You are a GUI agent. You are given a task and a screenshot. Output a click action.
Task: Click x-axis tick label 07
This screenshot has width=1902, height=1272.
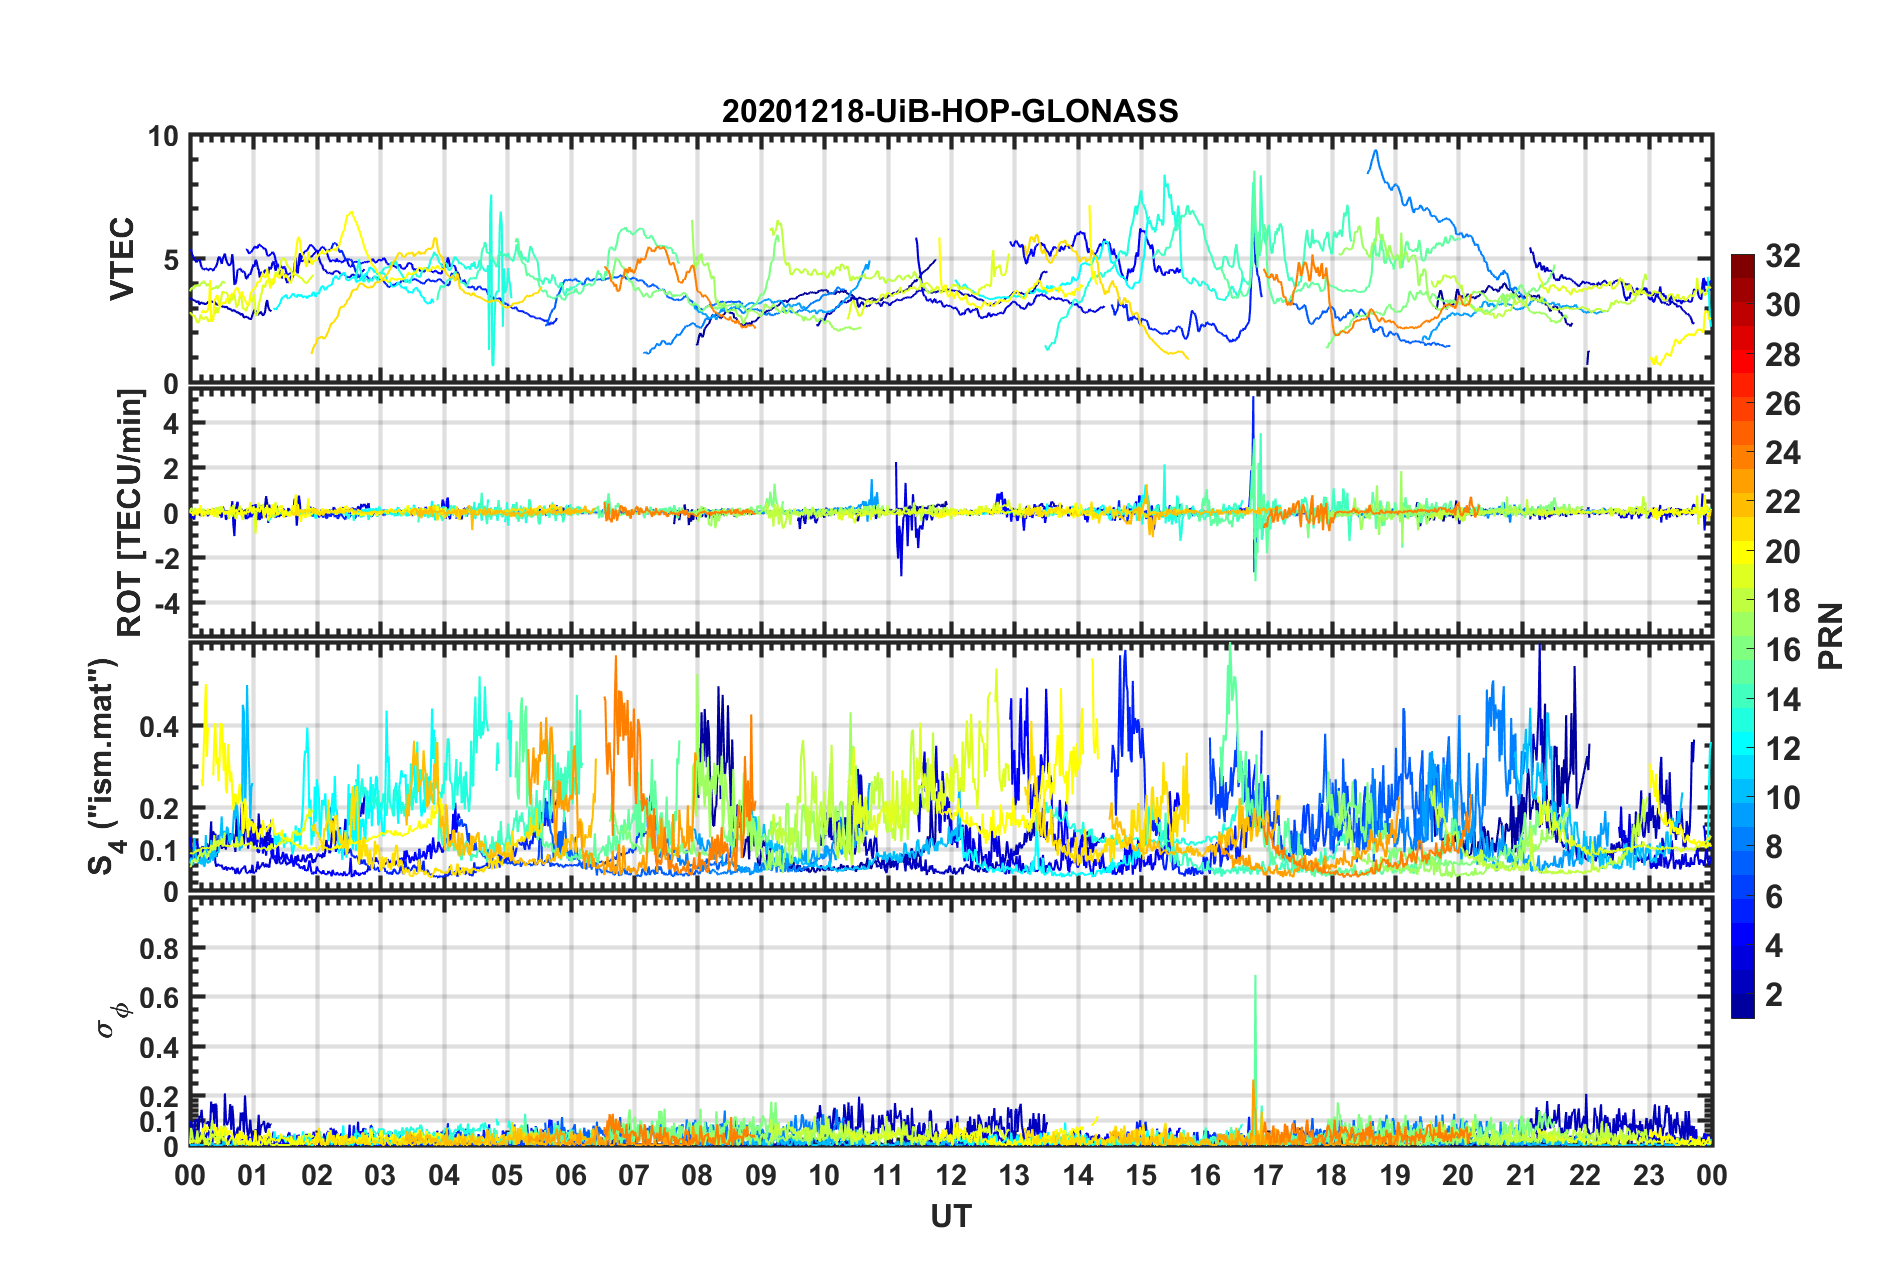[634, 1175]
